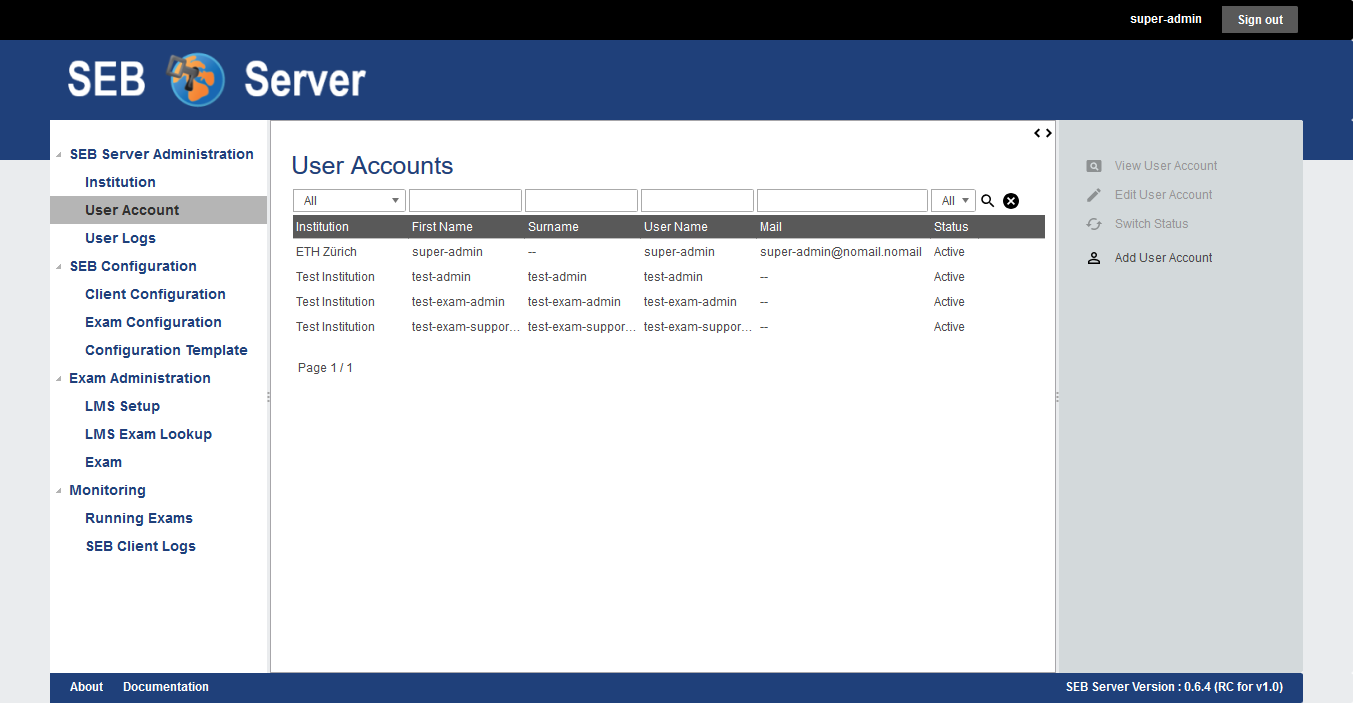Toggle content width with the arrows icon

[x=1042, y=133]
